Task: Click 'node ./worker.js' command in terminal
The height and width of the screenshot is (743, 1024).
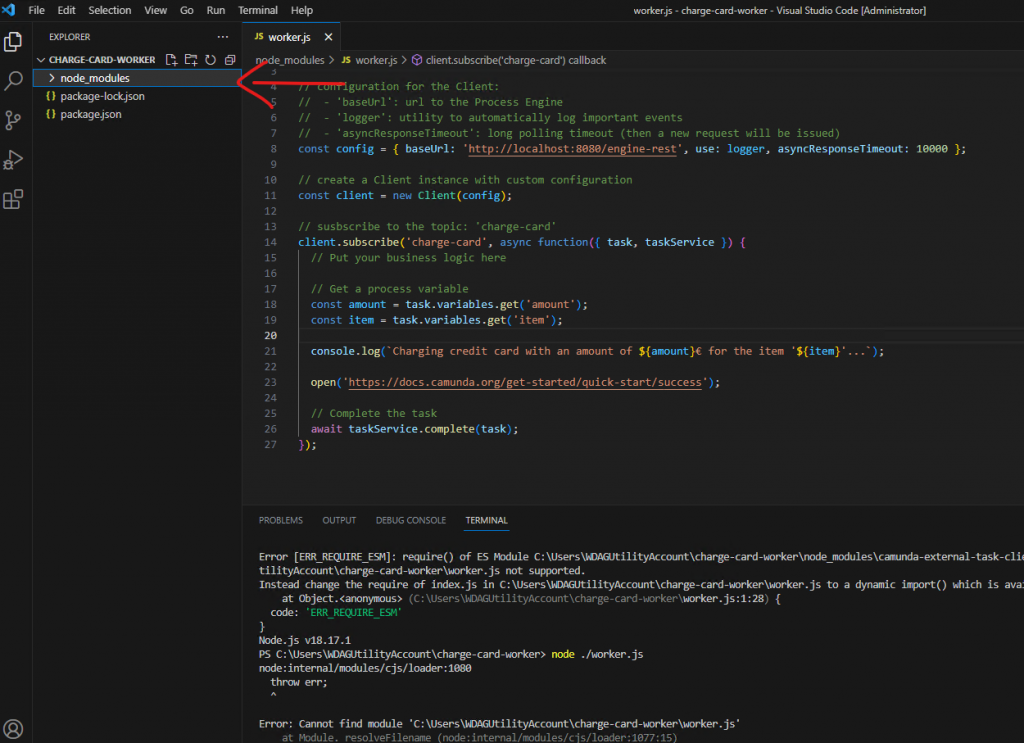Action: (x=597, y=654)
